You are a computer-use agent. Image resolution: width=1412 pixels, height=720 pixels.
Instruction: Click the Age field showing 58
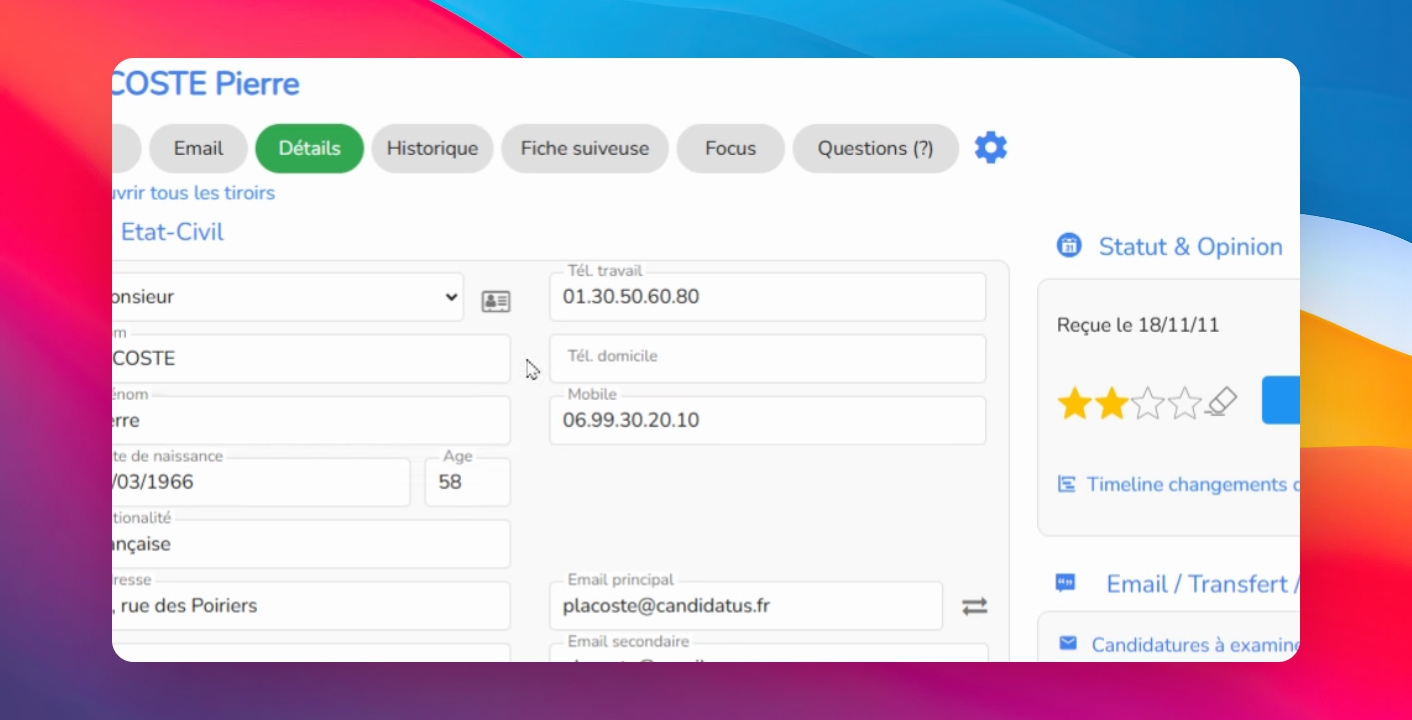(467, 482)
